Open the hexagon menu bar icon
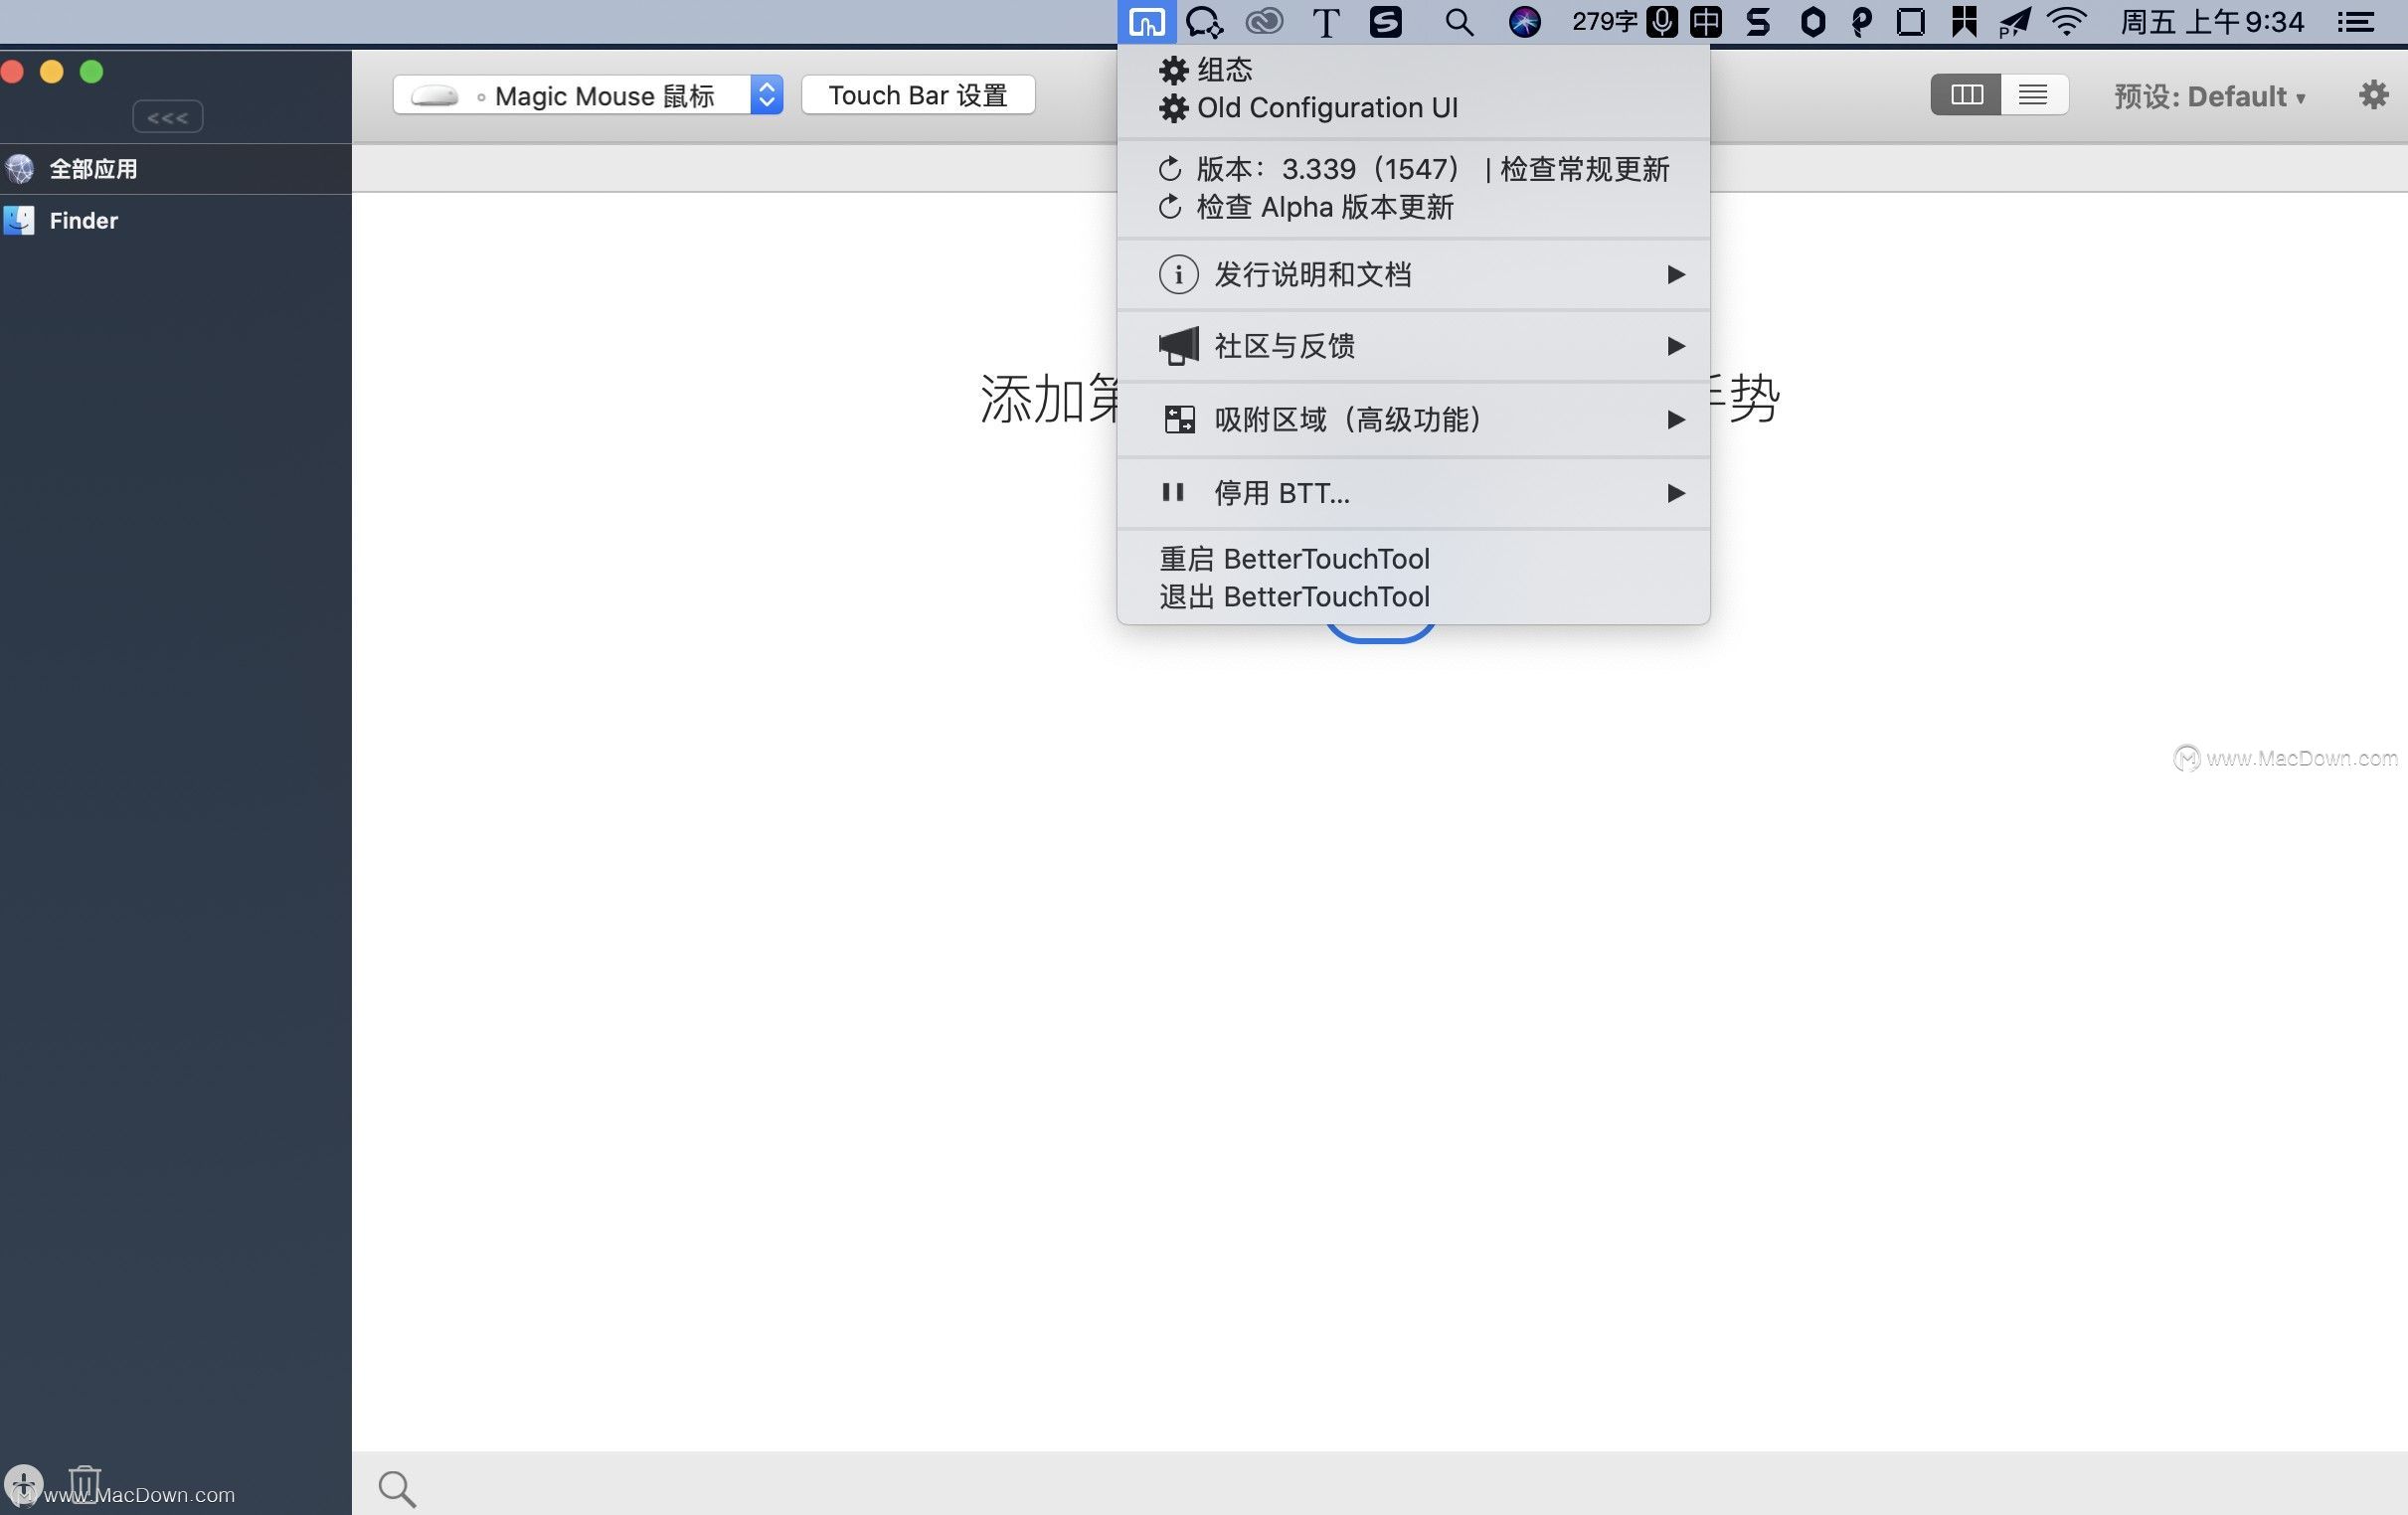Image resolution: width=2408 pixels, height=1515 pixels. 1813,22
